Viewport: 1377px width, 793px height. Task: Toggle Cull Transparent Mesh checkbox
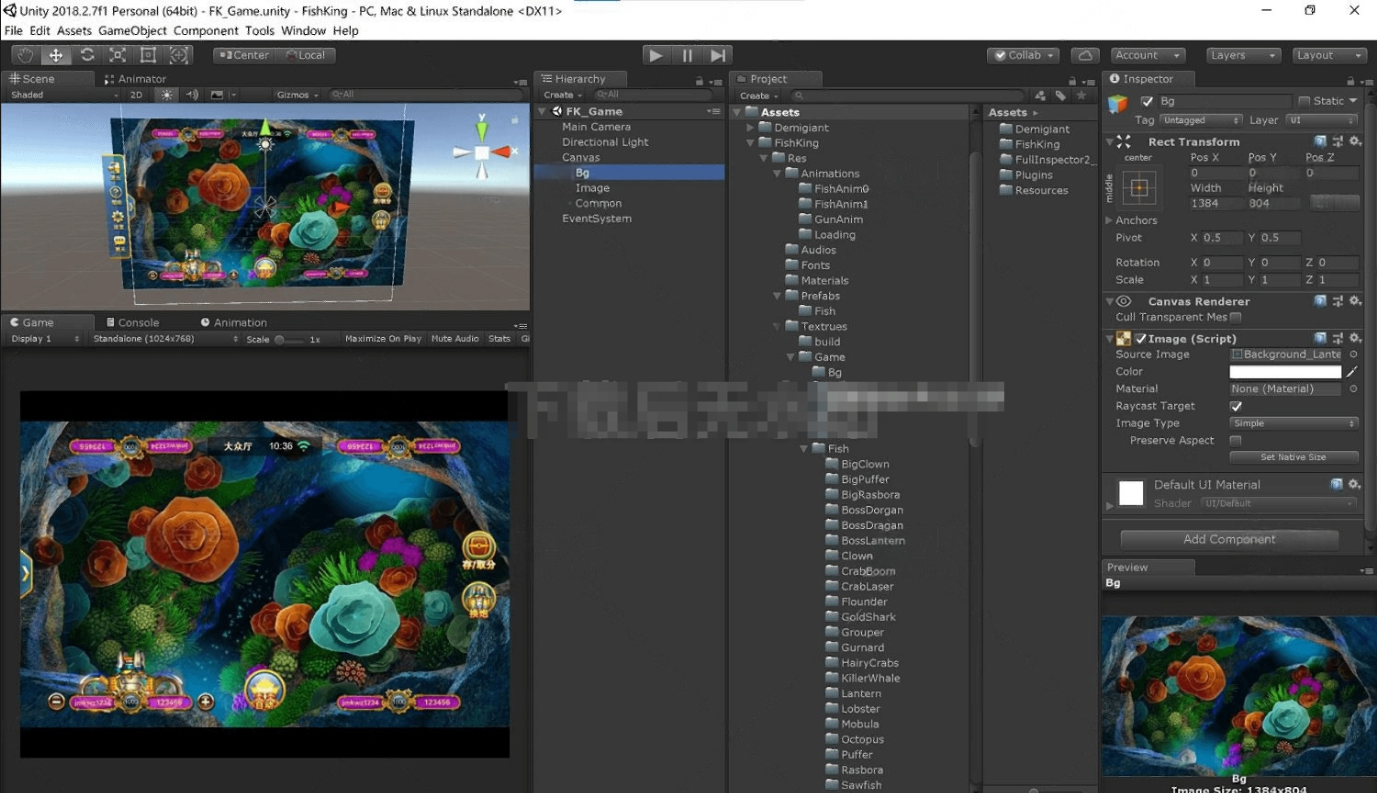pos(1236,318)
